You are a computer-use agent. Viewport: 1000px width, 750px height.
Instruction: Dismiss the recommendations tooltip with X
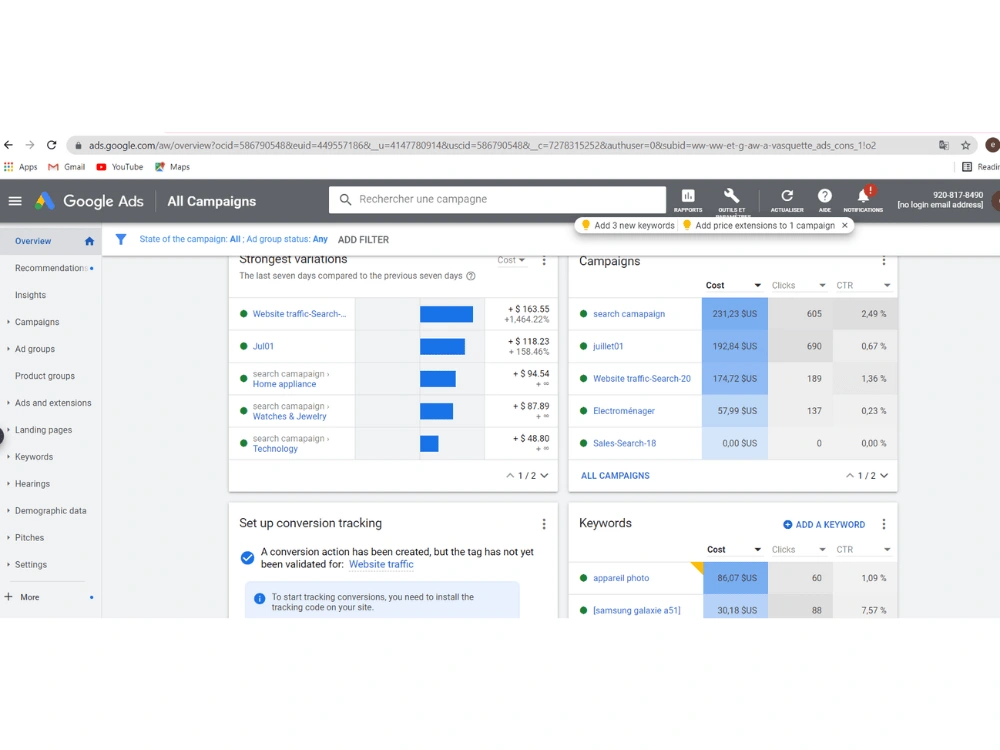click(x=845, y=225)
